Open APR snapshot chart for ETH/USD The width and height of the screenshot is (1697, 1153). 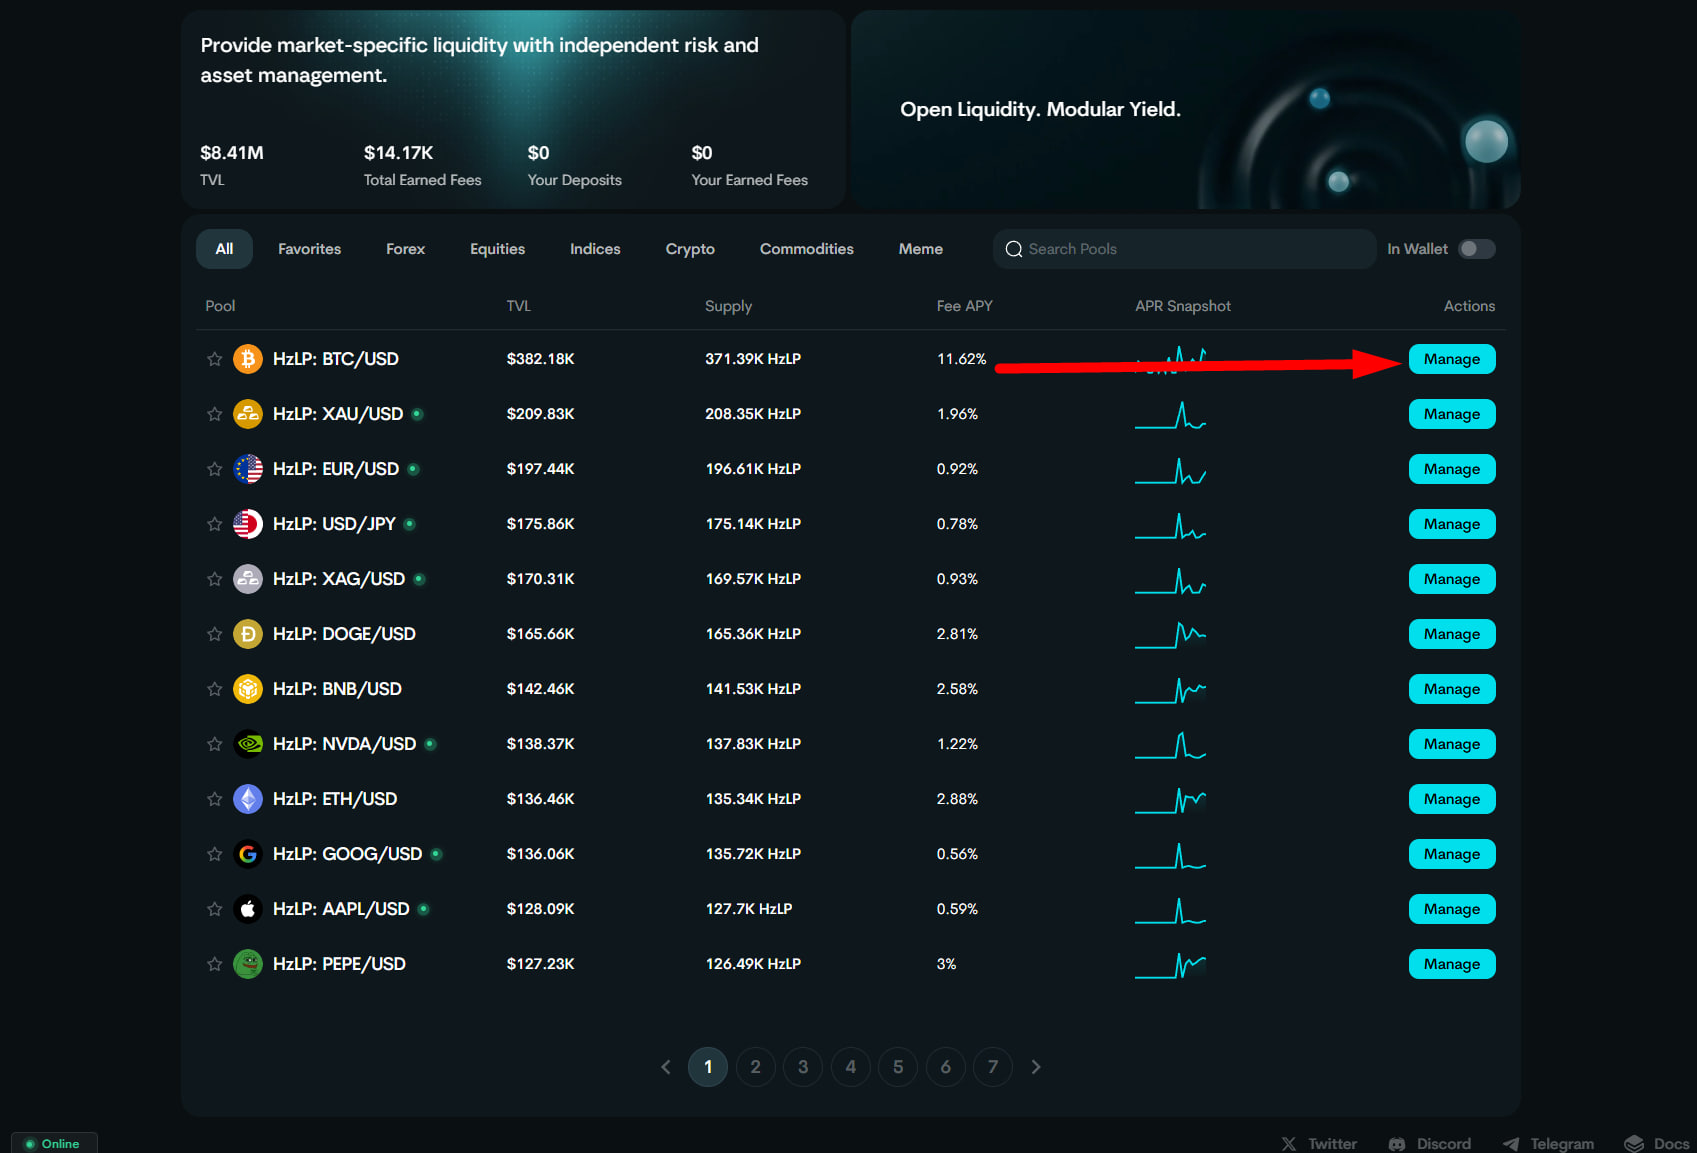(1170, 799)
